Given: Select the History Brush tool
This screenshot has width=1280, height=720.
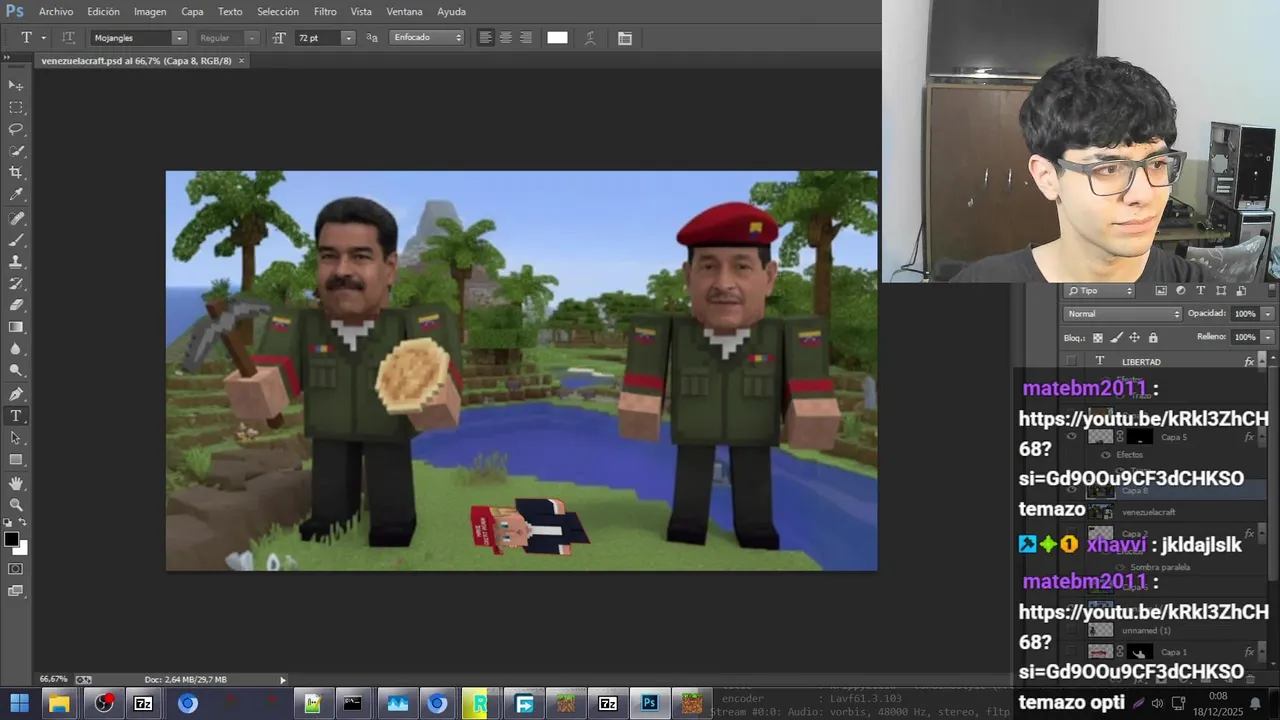Looking at the screenshot, I should tap(16, 284).
